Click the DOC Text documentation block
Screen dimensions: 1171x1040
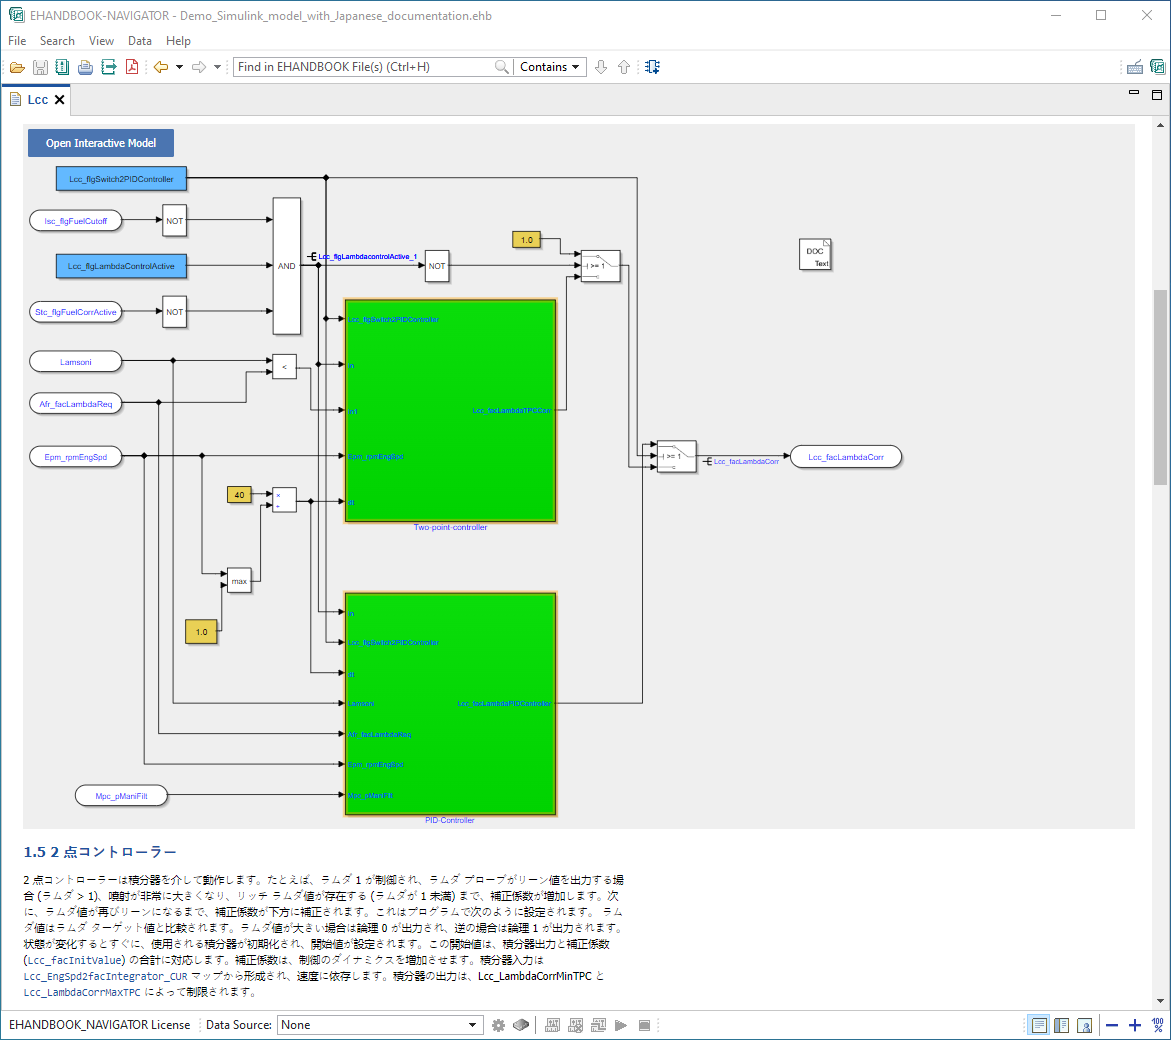[815, 255]
